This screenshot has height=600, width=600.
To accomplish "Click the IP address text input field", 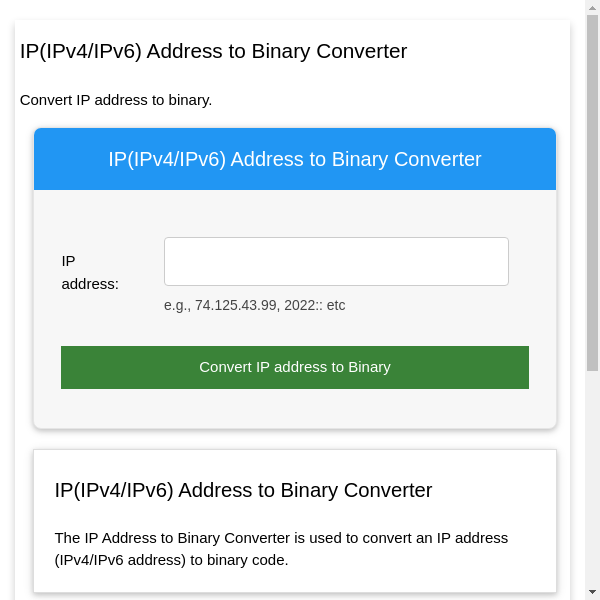I will coord(336,262).
